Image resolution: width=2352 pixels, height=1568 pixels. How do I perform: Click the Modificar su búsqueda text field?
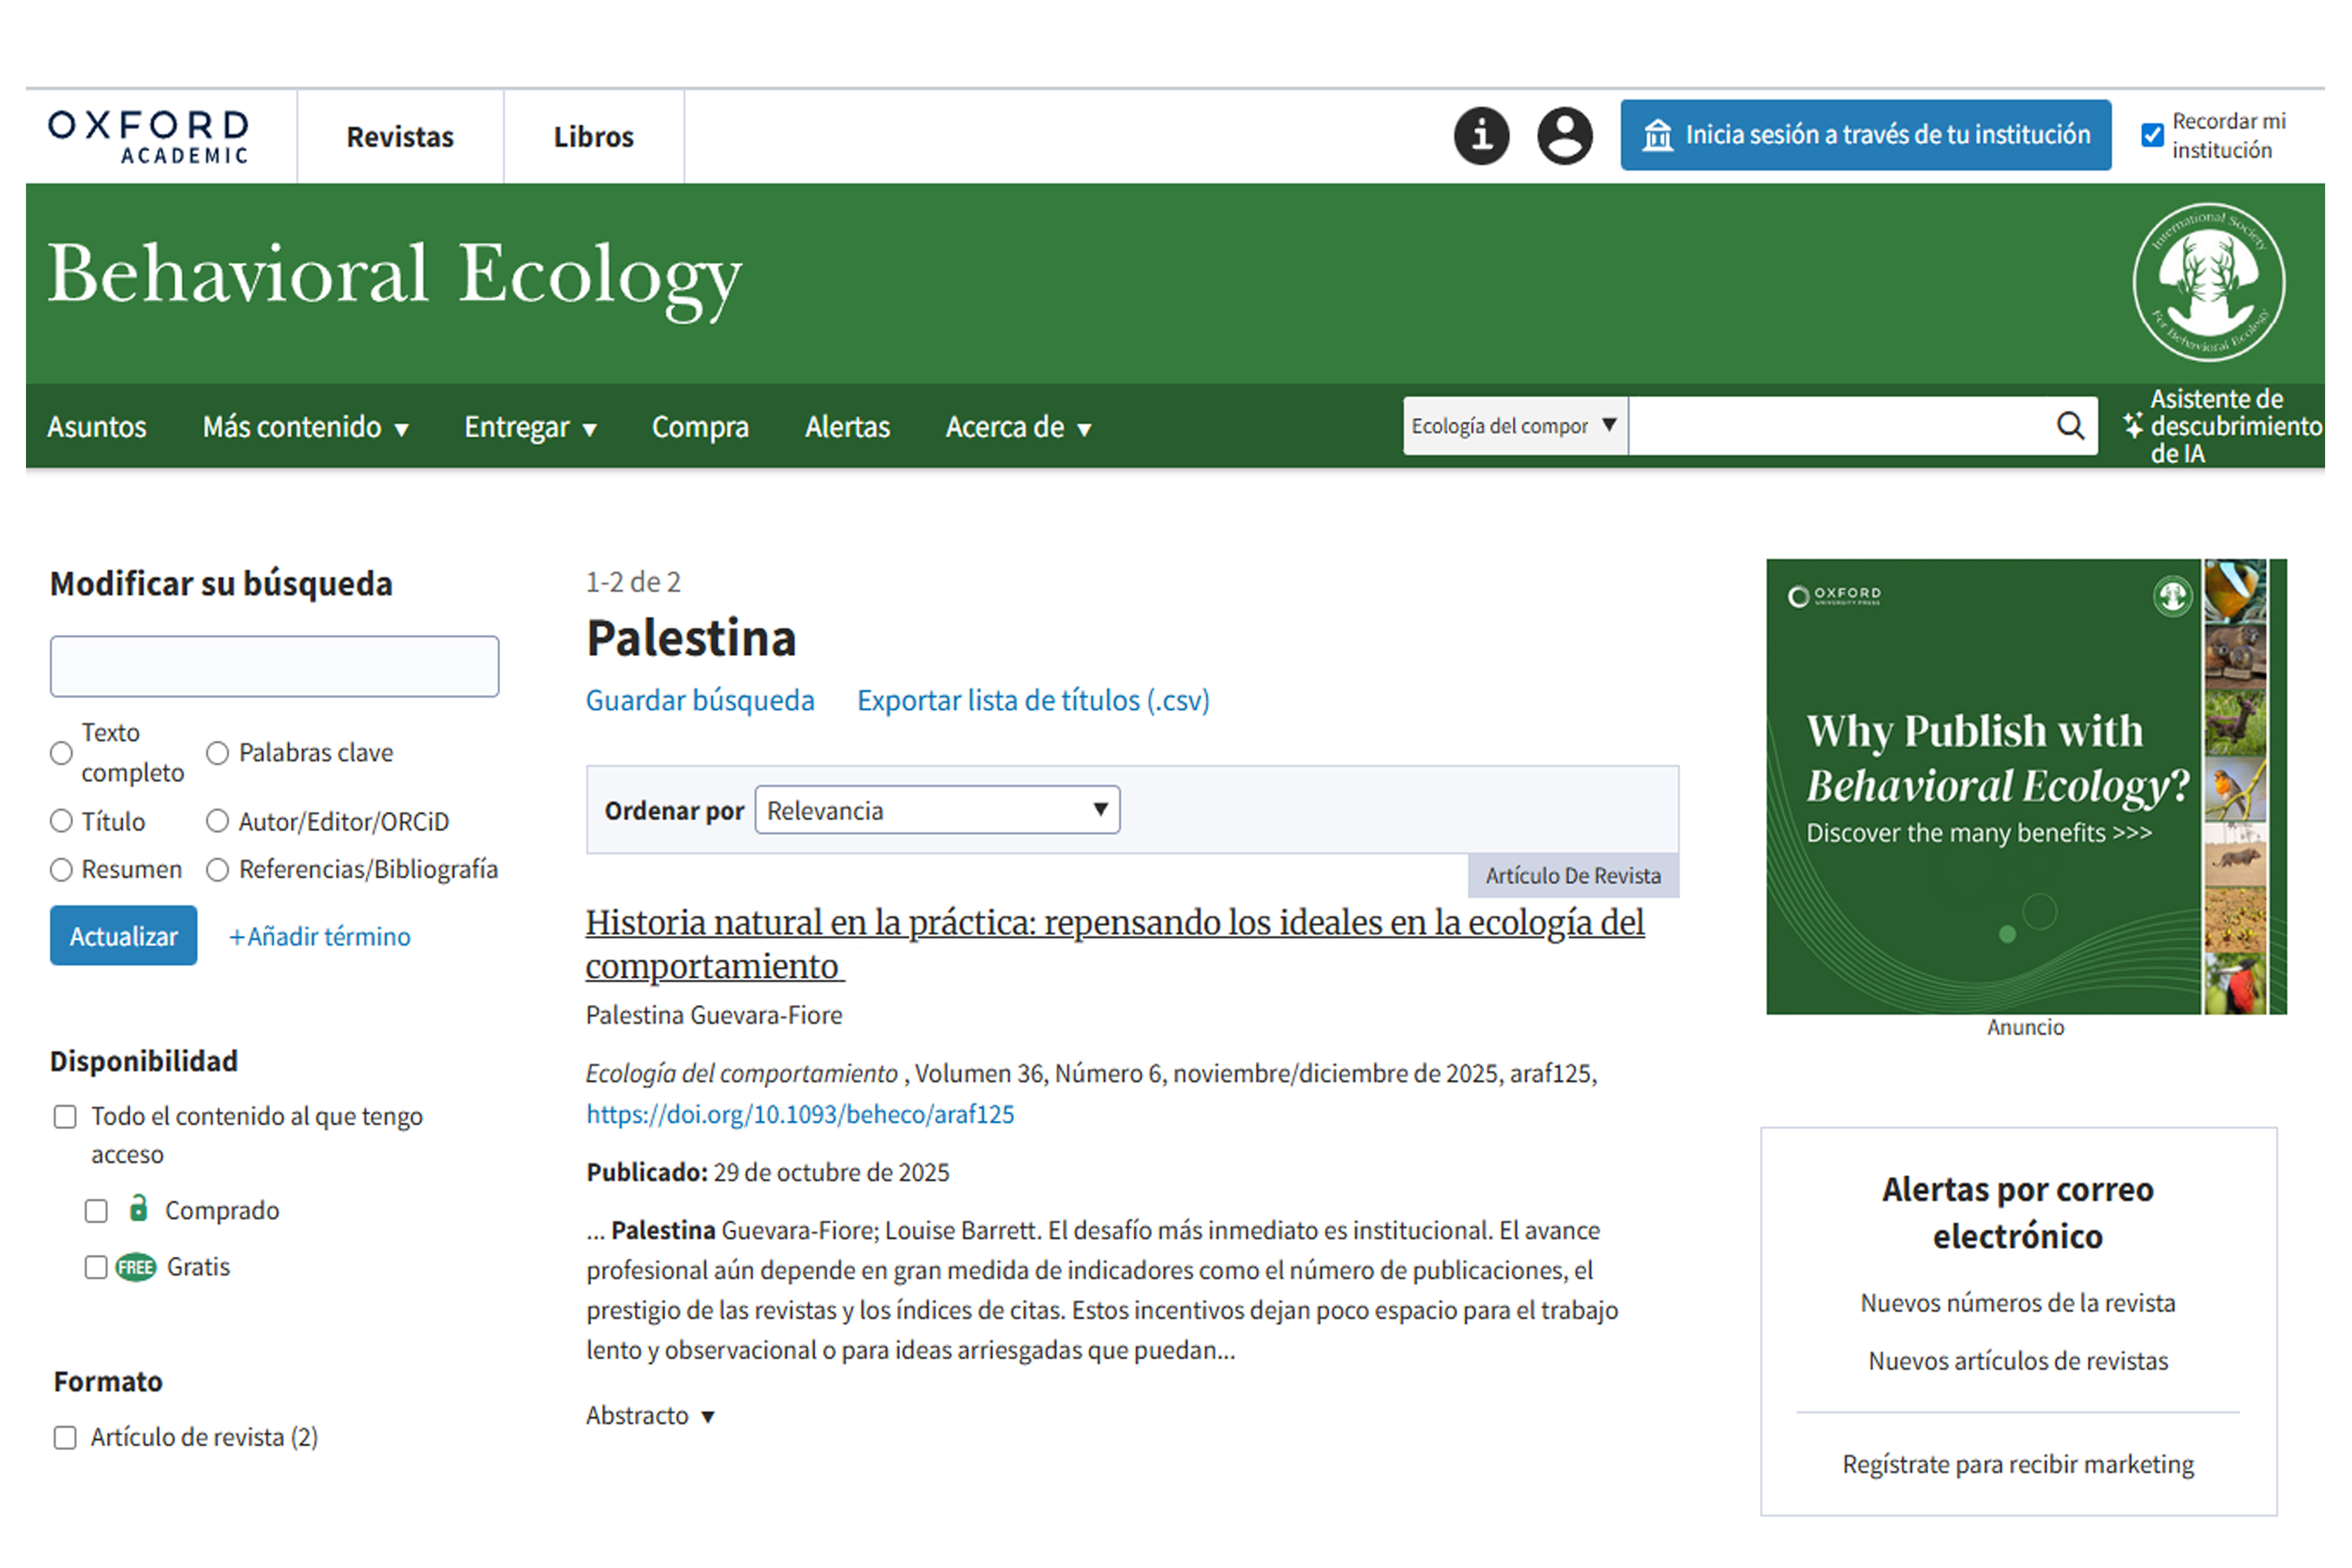(274, 666)
